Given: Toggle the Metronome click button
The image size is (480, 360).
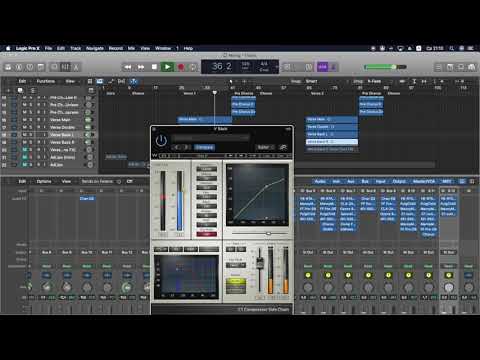Looking at the screenshot, I should click(333, 67).
